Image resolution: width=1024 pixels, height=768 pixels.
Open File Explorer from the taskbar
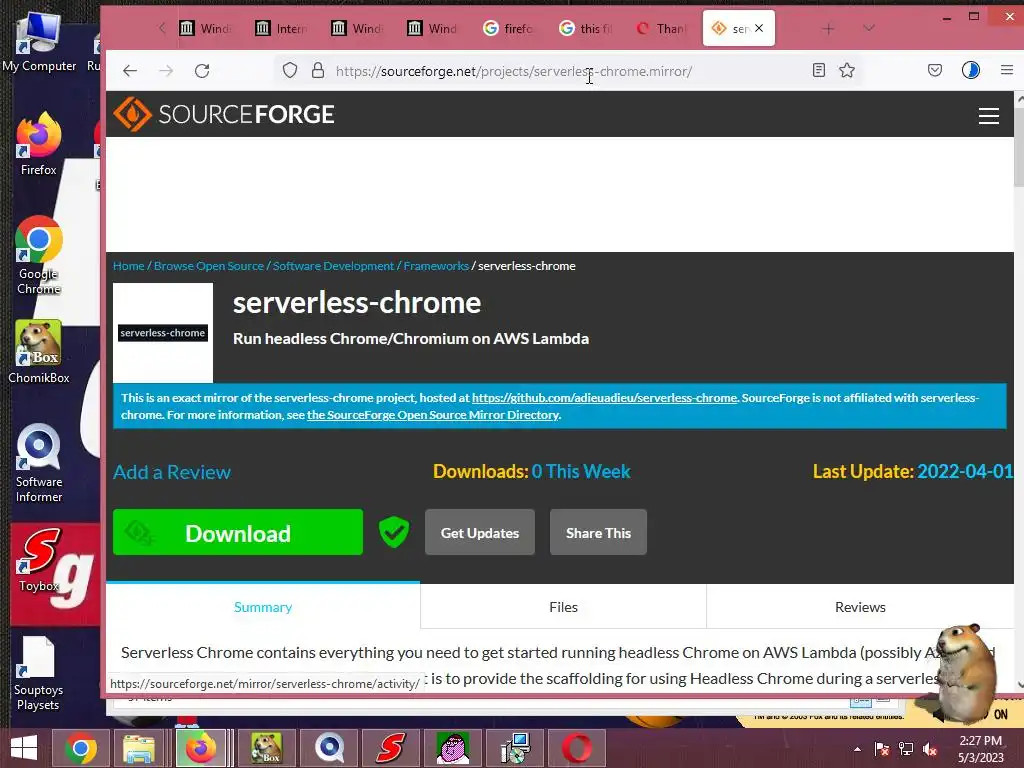coord(138,748)
